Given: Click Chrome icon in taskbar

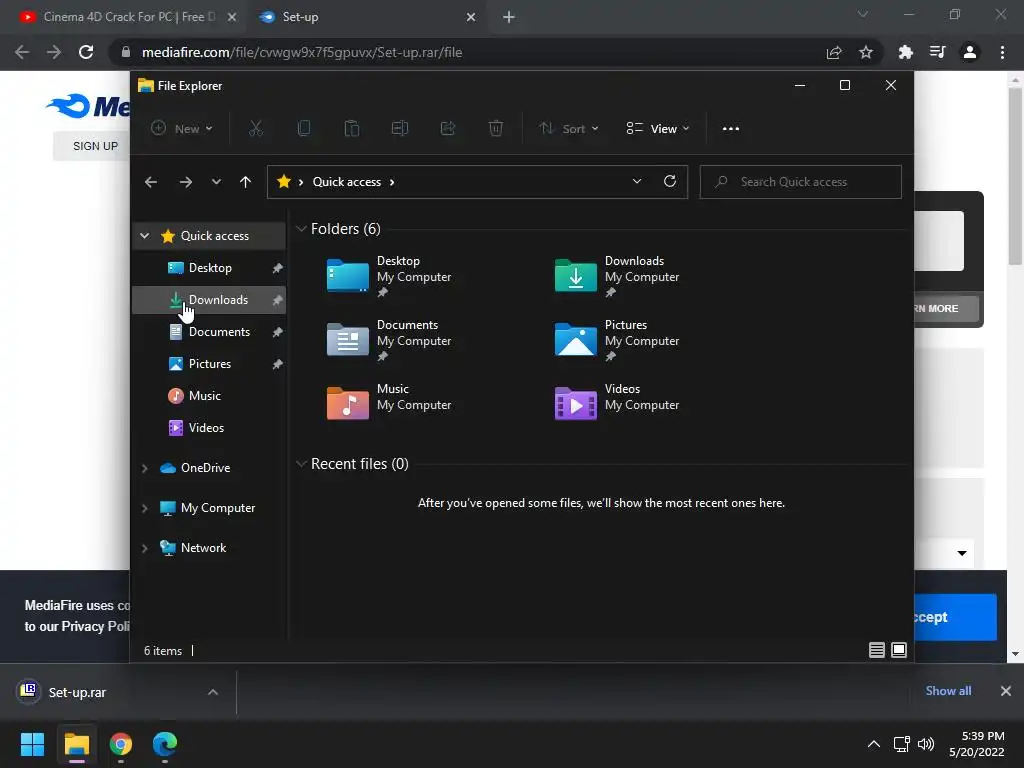Looking at the screenshot, I should [121, 744].
